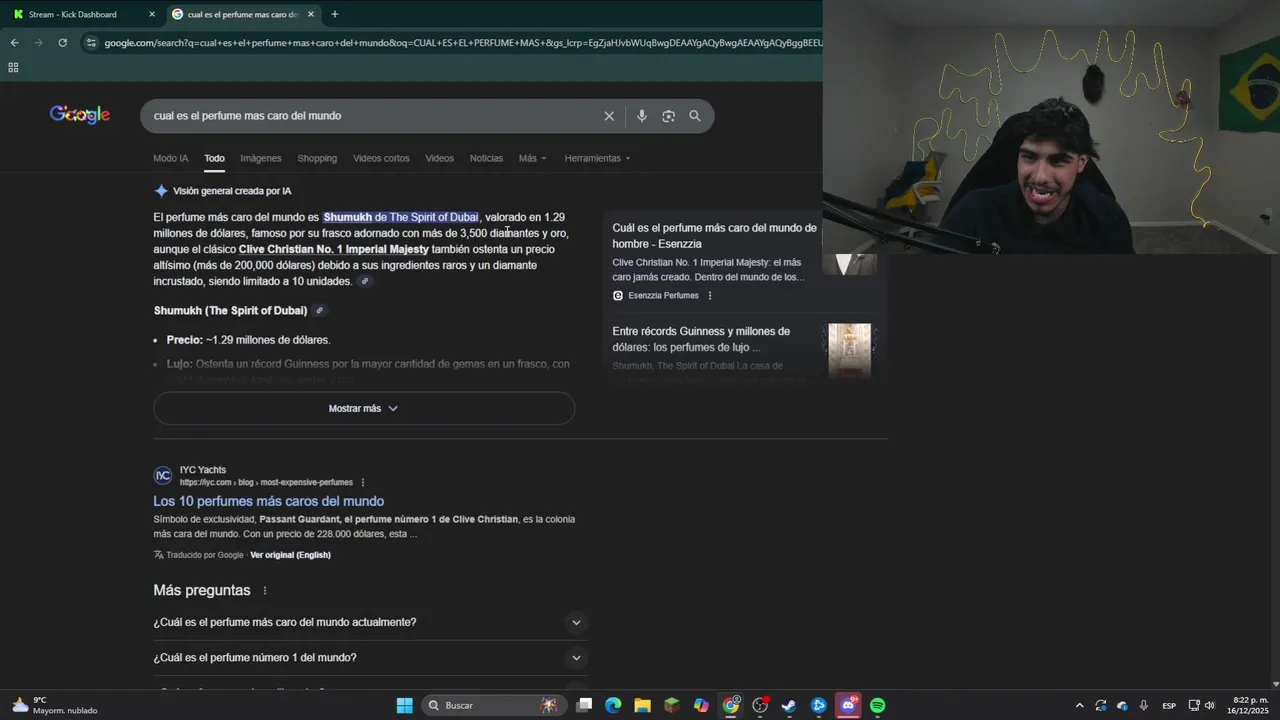Select the Videos search tab
The width and height of the screenshot is (1280, 720).
point(439,158)
